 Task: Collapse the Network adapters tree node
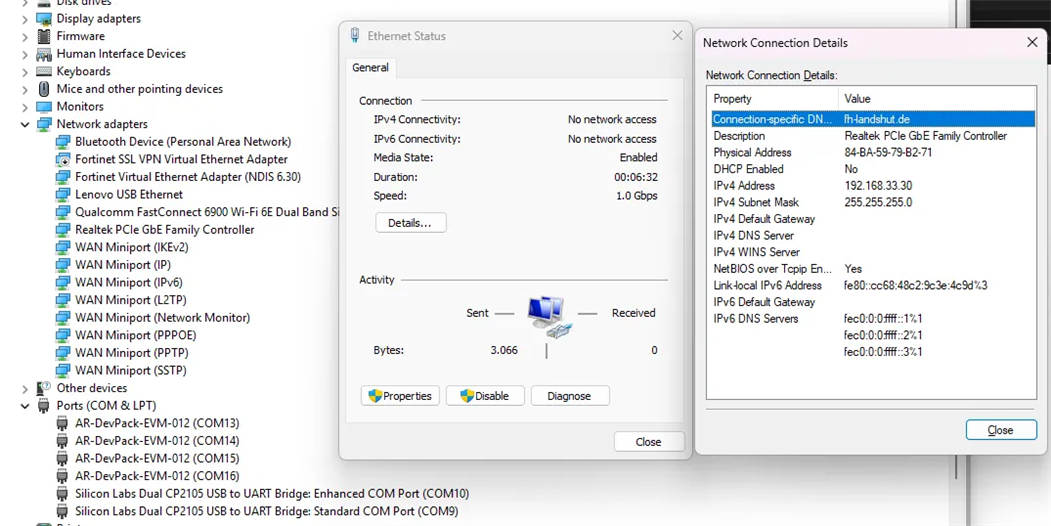click(25, 125)
